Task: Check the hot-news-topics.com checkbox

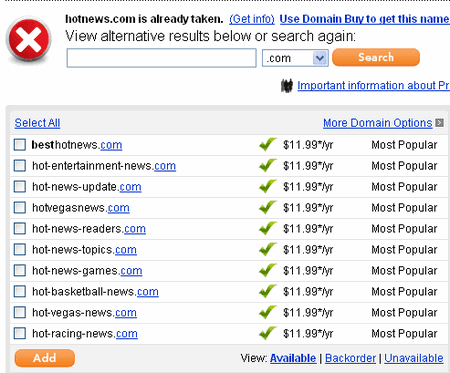Action: tap(20, 249)
